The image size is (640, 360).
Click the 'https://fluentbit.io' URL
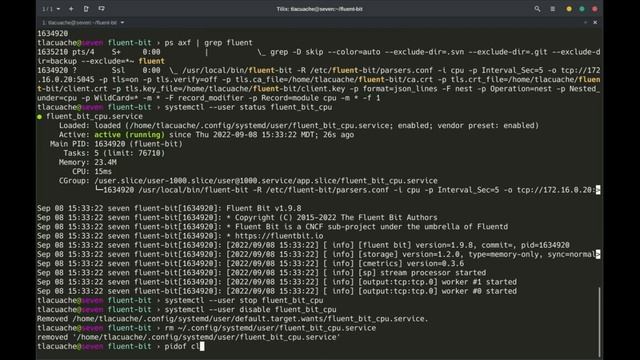(279, 236)
